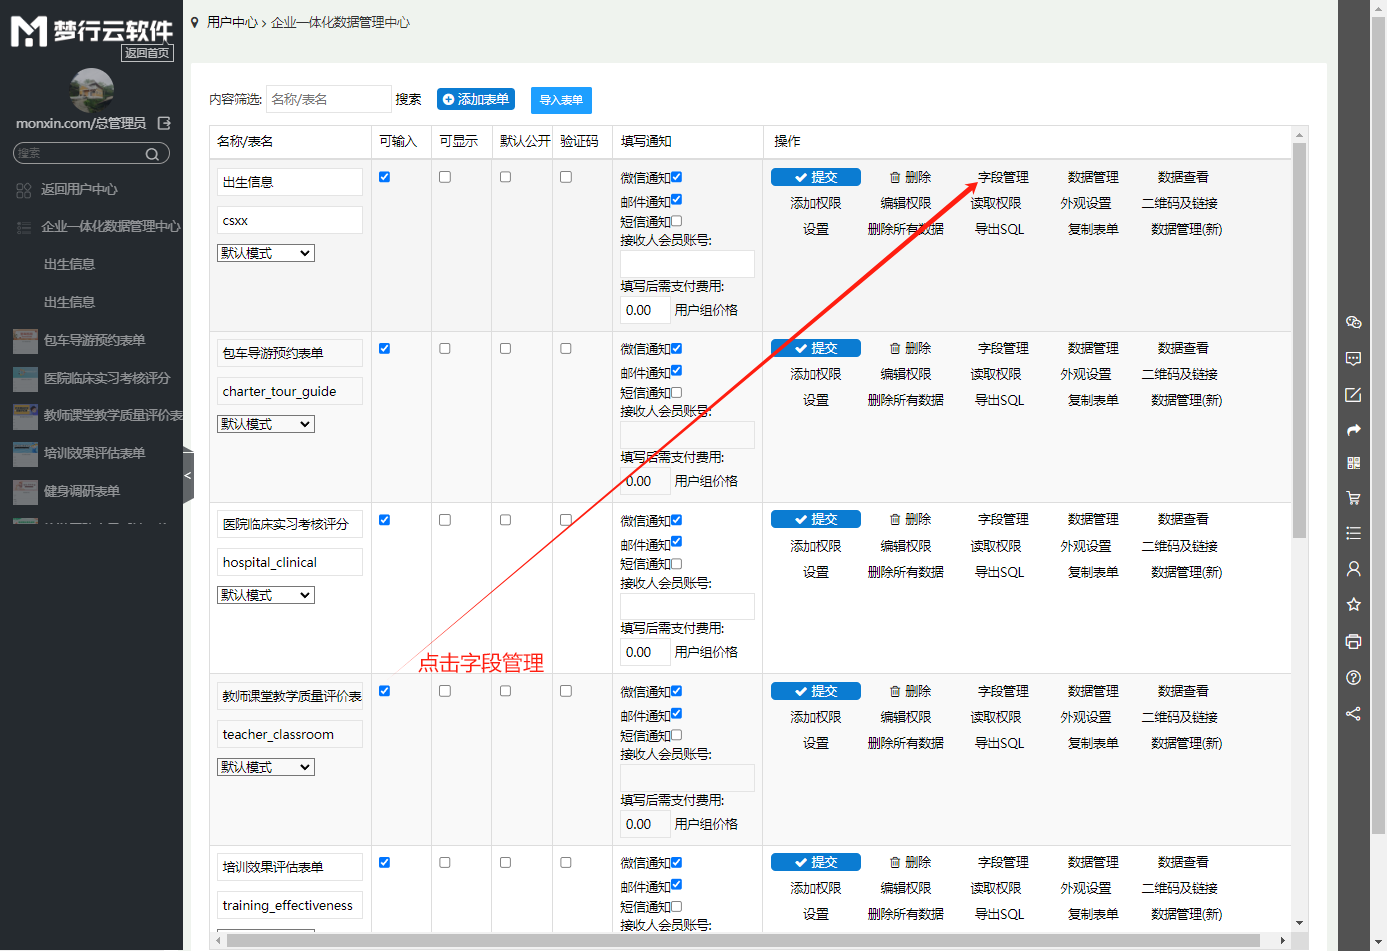Screen dimensions: 1387x951
Task: Click the printer icon in right sidebar
Action: point(1353,641)
